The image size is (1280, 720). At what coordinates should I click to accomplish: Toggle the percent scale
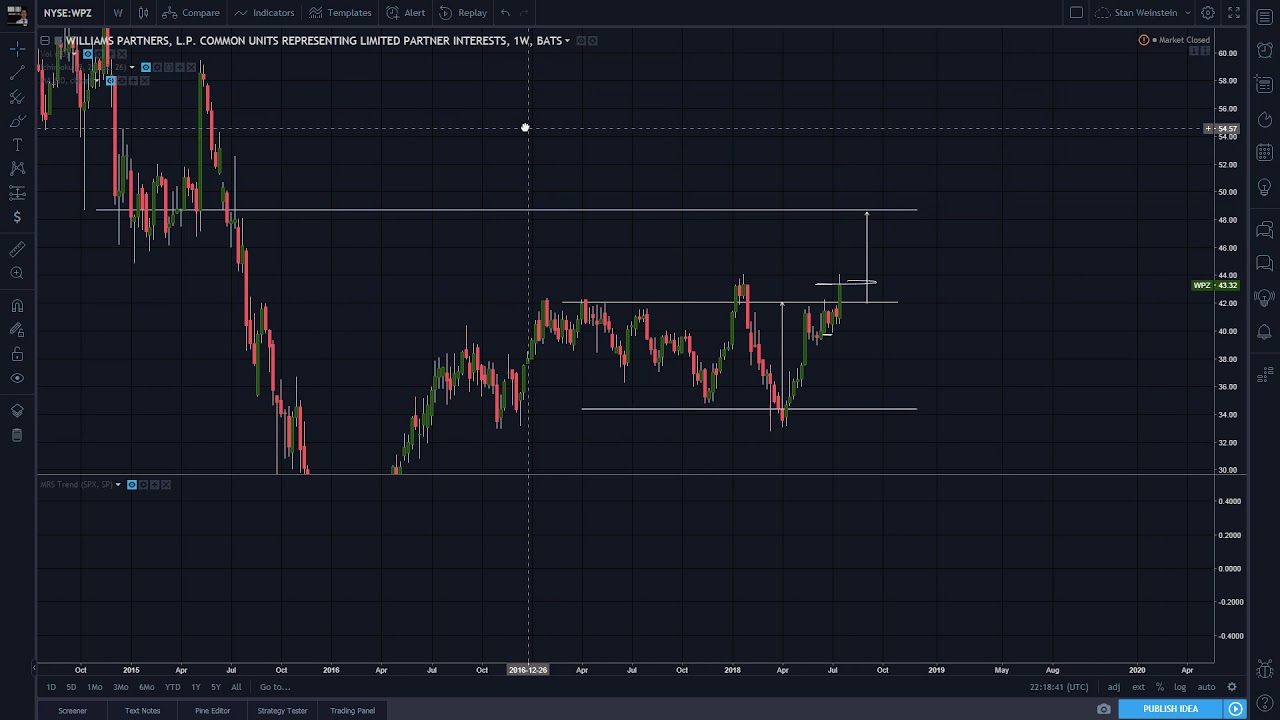coord(1160,687)
